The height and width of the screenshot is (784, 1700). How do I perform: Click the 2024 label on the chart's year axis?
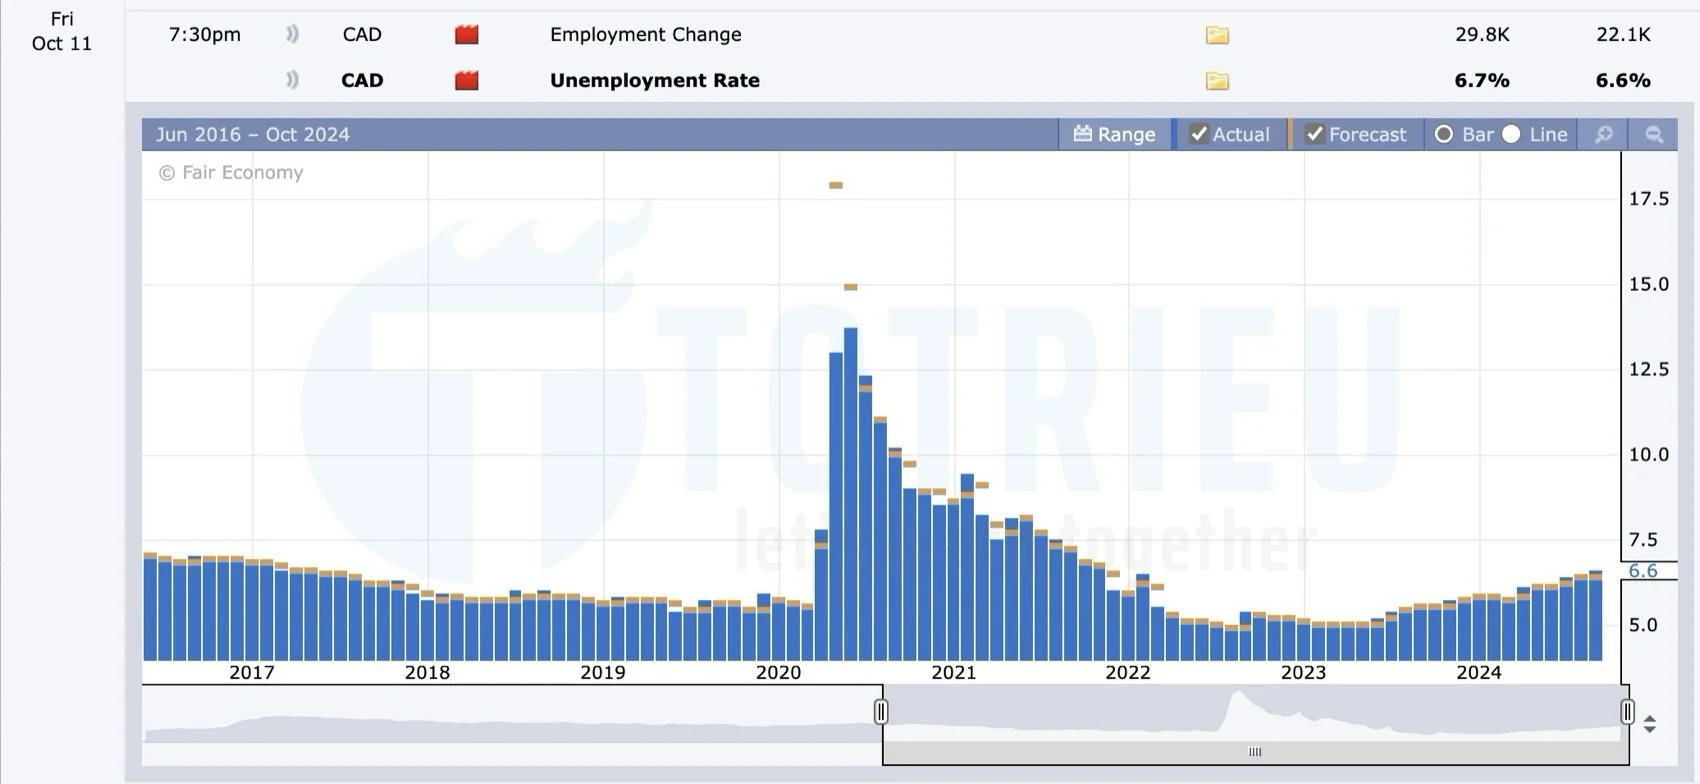coord(1479,672)
